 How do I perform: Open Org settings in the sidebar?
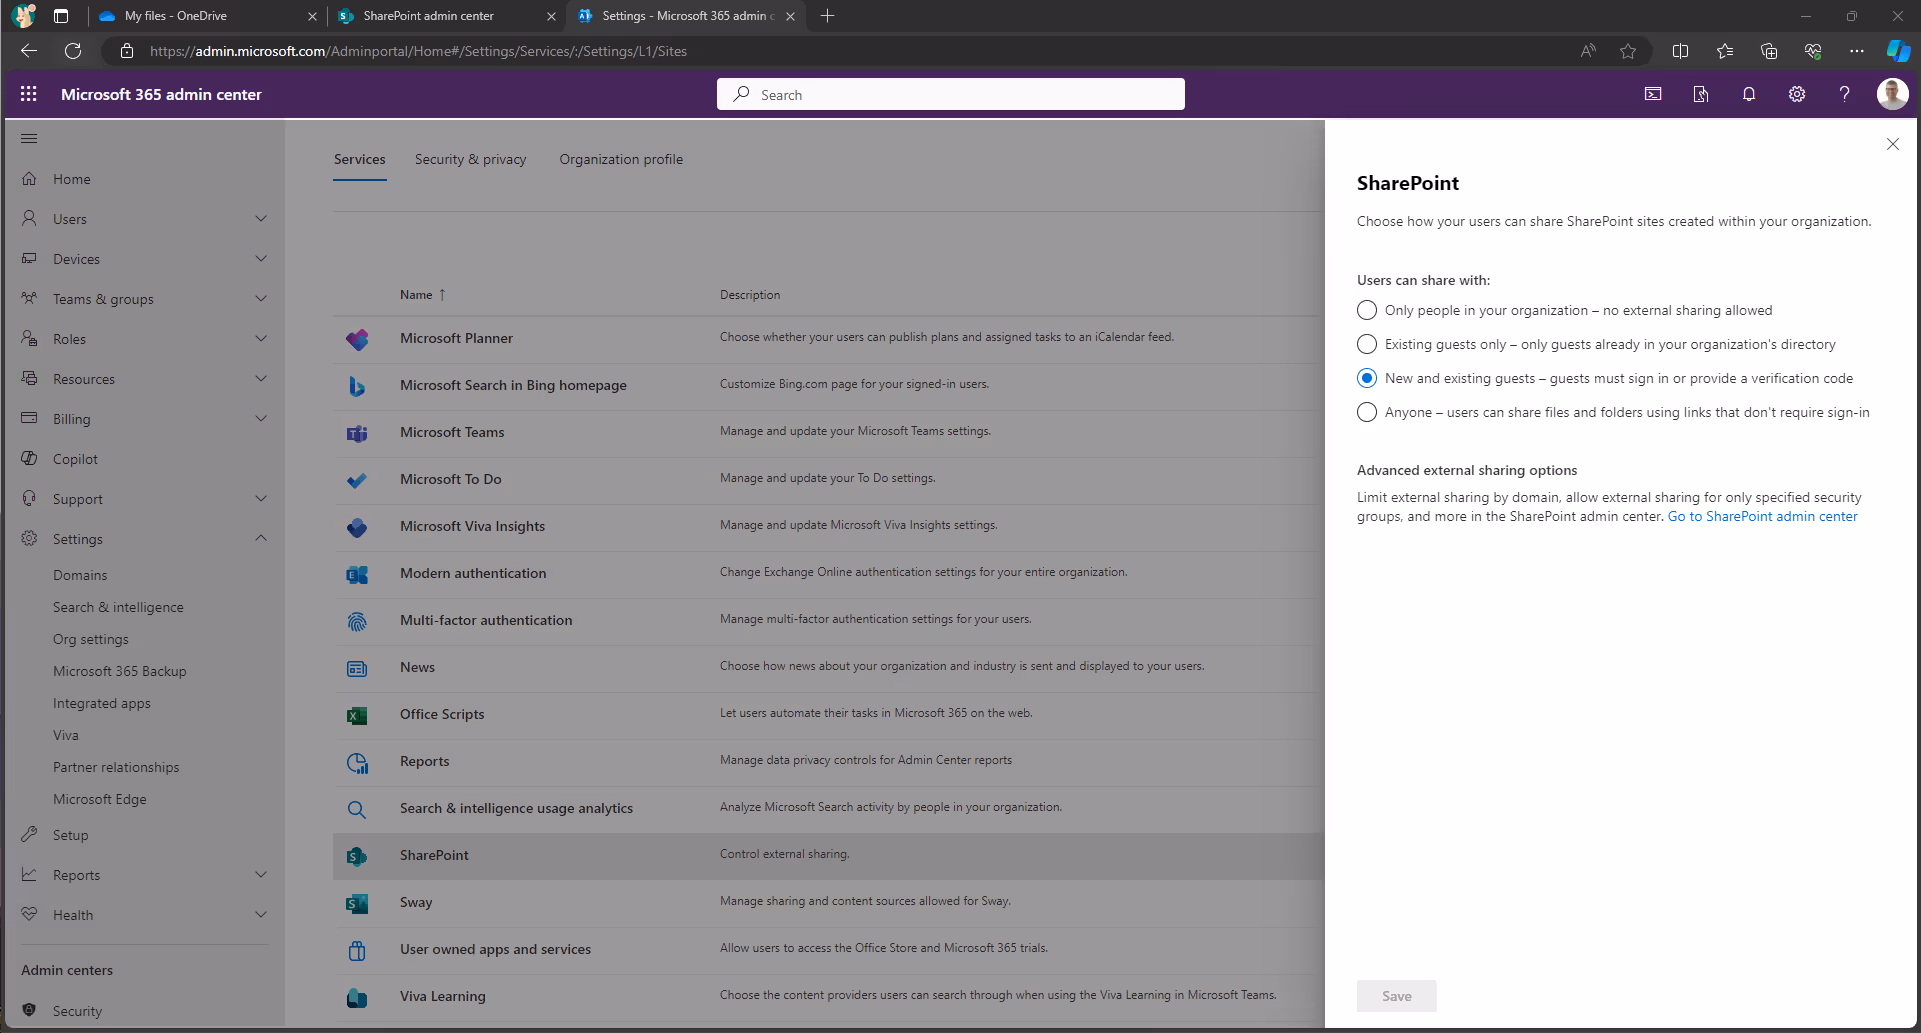point(91,639)
